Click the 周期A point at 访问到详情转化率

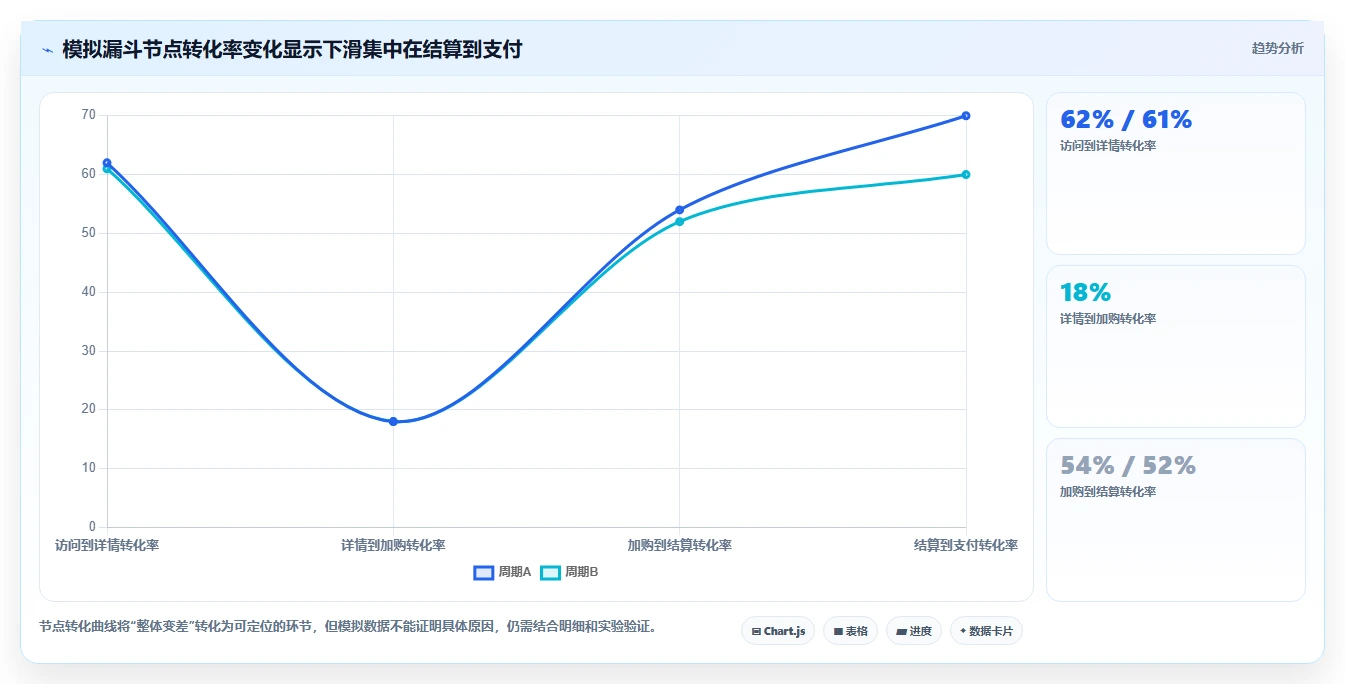[x=107, y=163]
